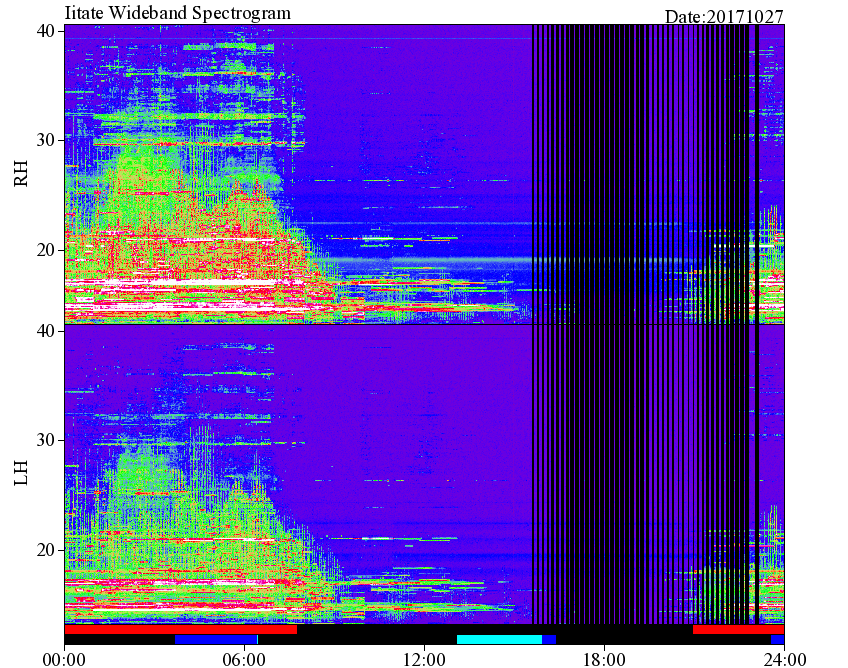Click the RH panel axis label

[x=21, y=176]
